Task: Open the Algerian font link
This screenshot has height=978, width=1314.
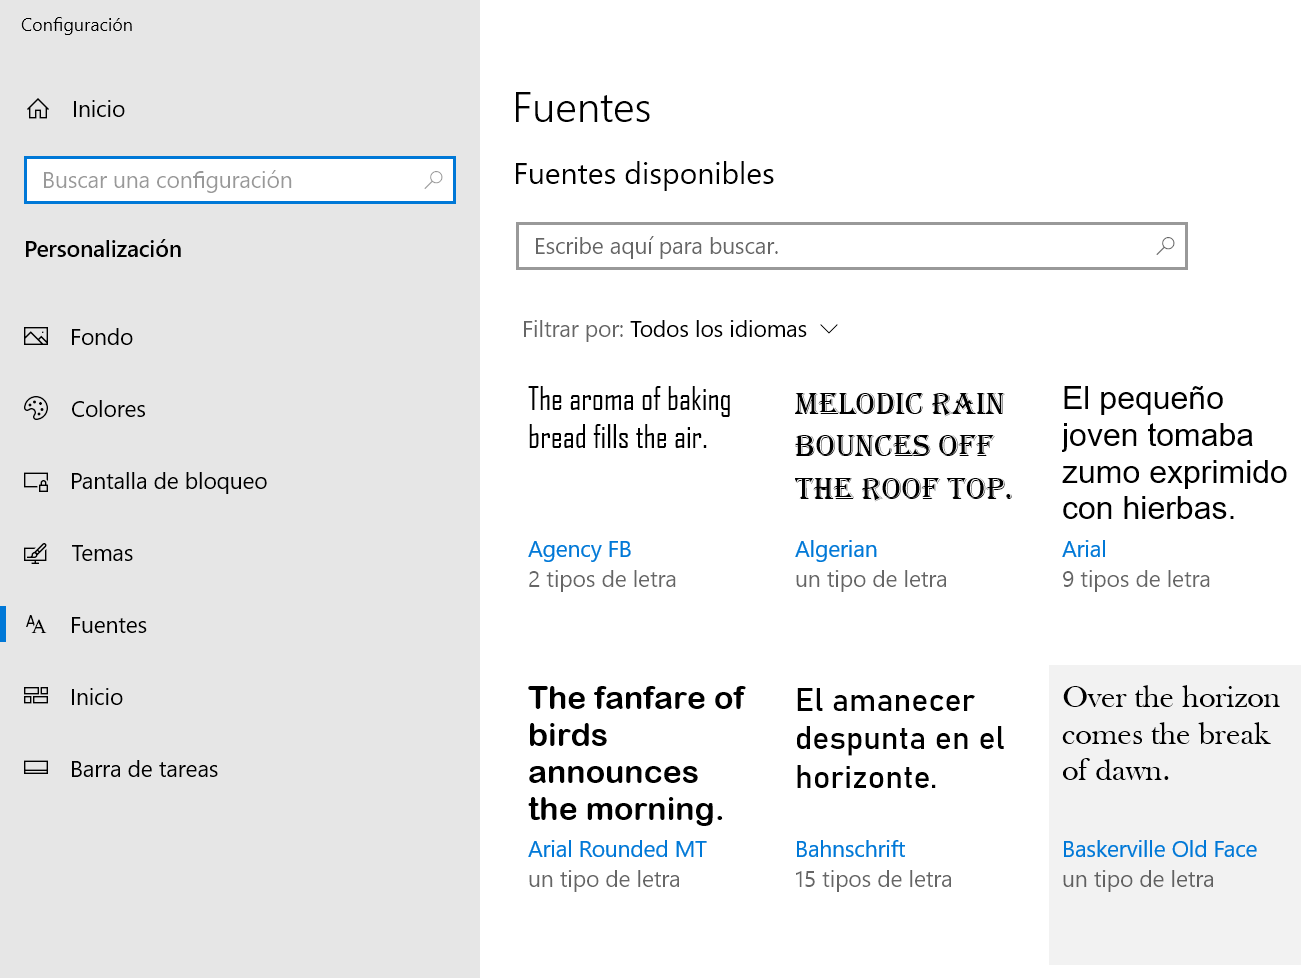Action: pyautogui.click(x=836, y=549)
